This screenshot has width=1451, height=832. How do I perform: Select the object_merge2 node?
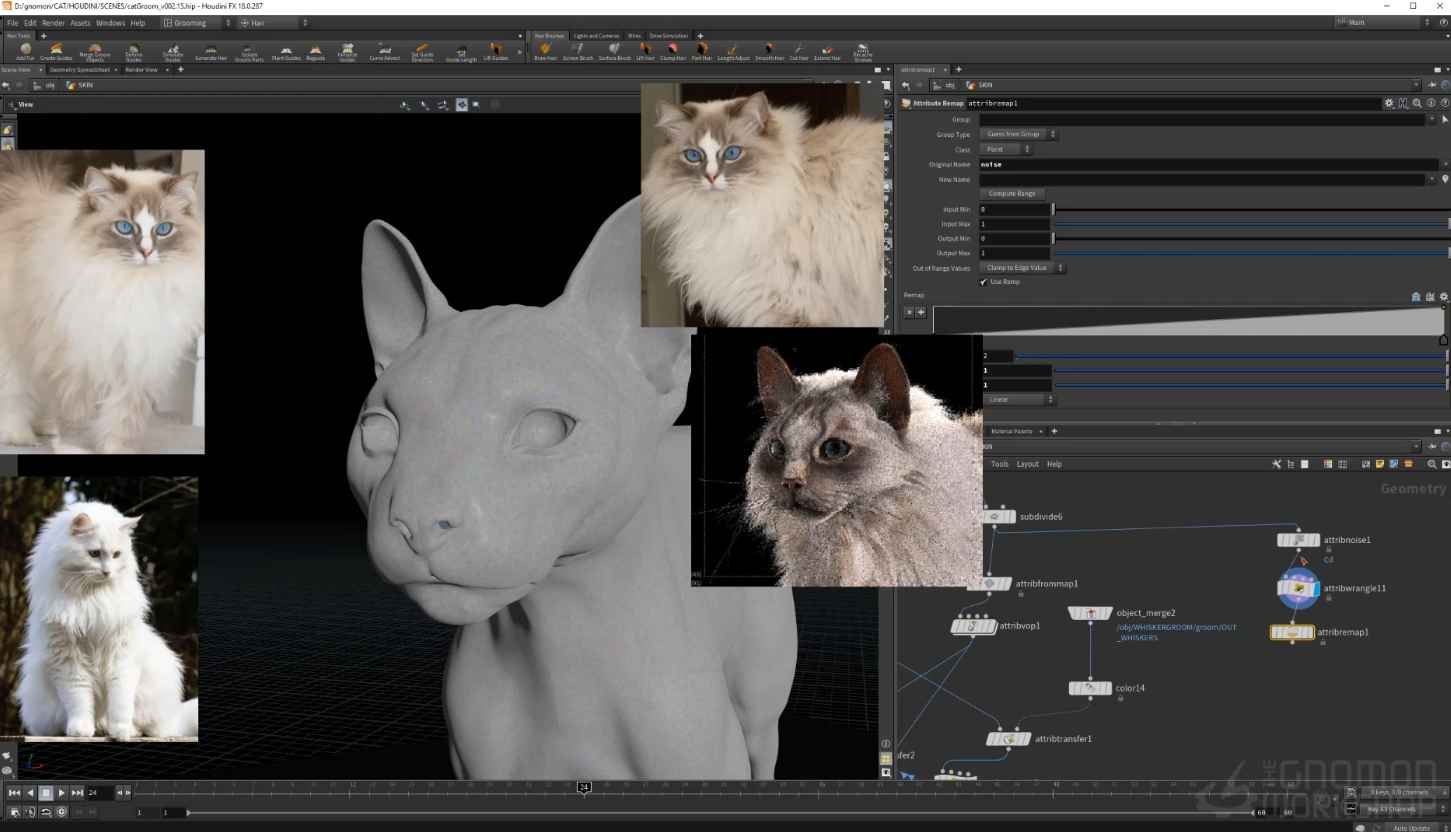pyautogui.click(x=1090, y=613)
